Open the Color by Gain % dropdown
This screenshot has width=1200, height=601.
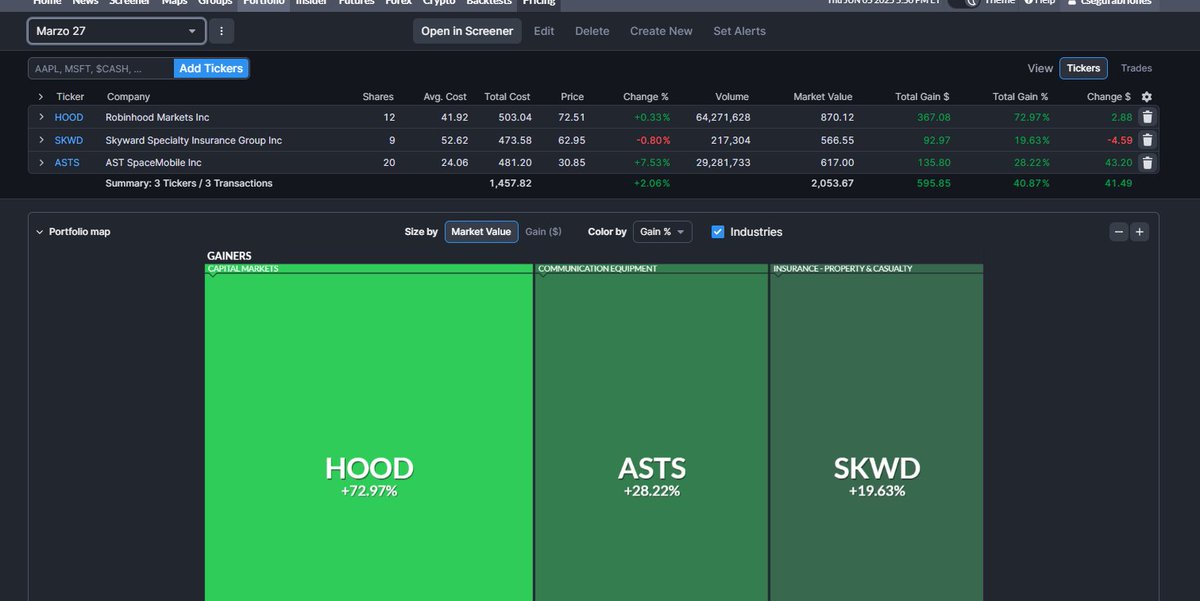[662, 232]
